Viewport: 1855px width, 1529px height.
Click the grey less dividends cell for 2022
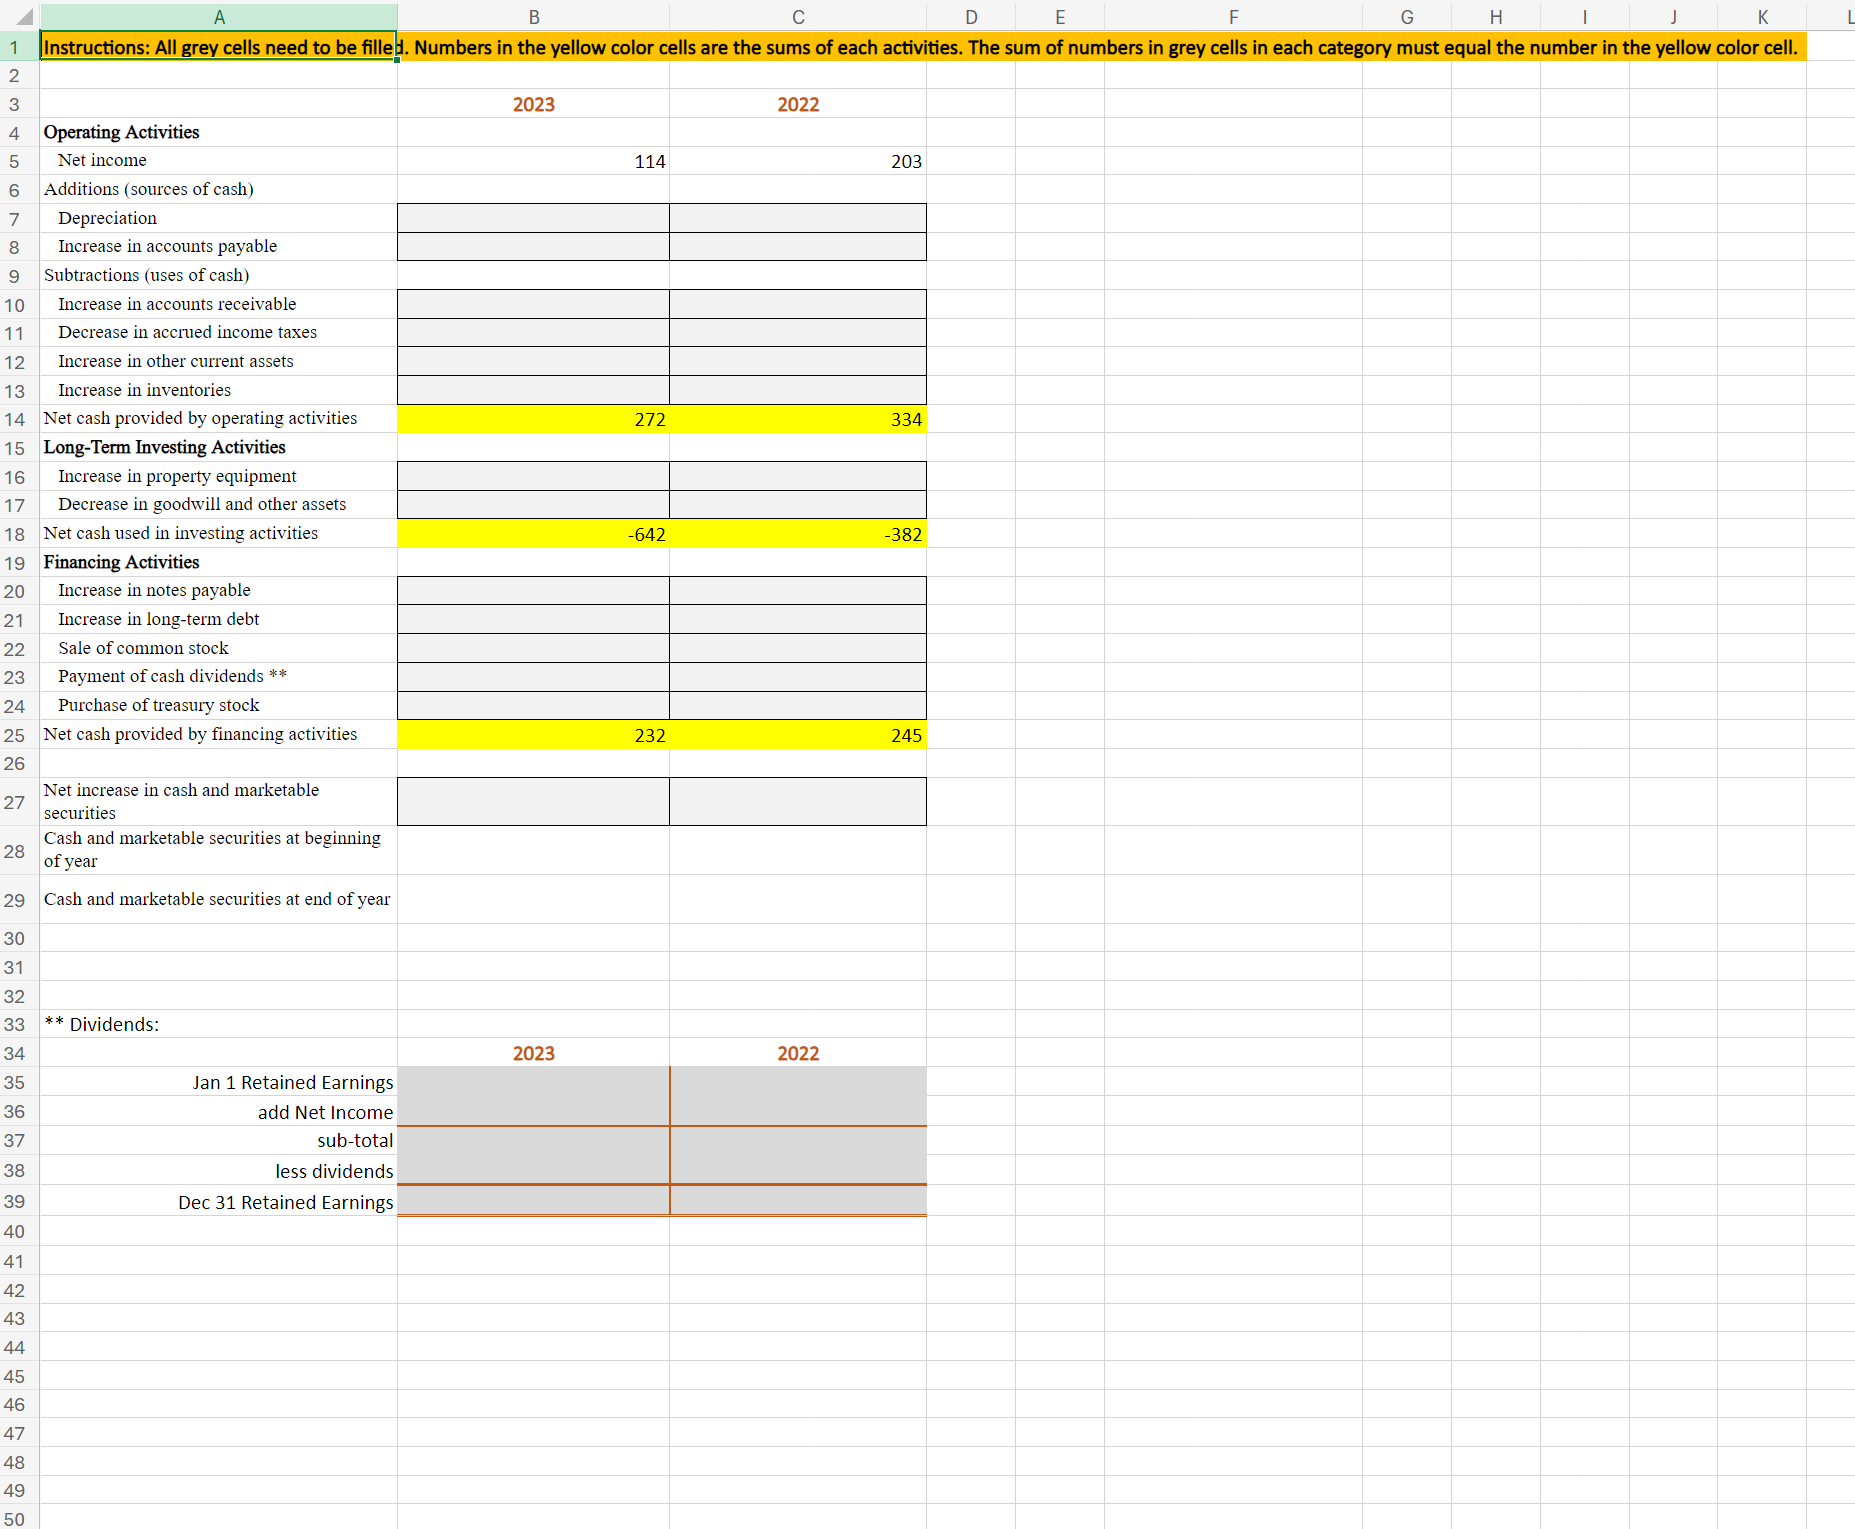click(798, 1171)
